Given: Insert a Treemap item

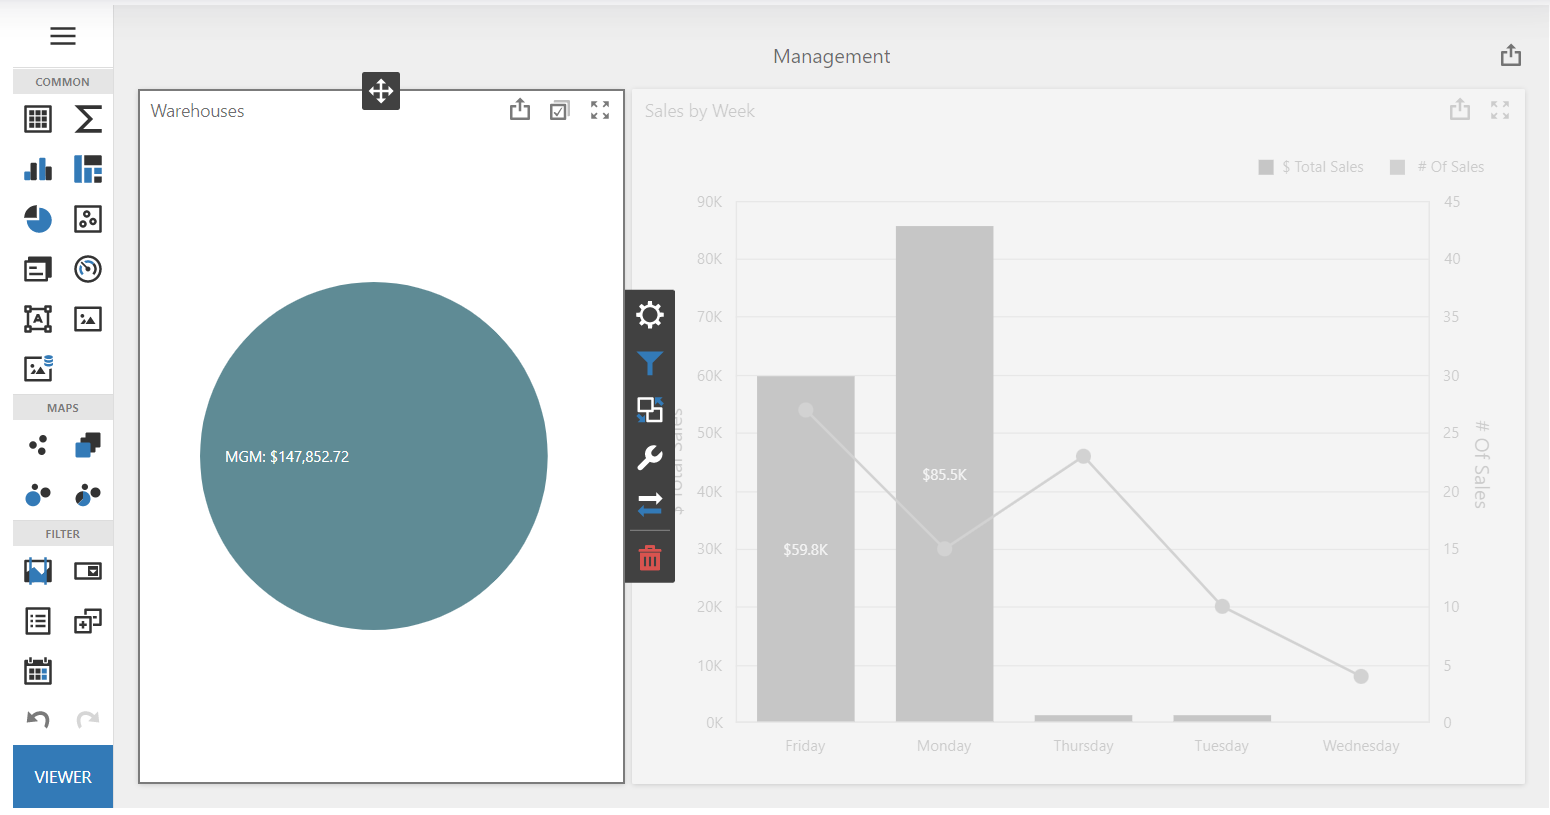Looking at the screenshot, I should point(88,169).
